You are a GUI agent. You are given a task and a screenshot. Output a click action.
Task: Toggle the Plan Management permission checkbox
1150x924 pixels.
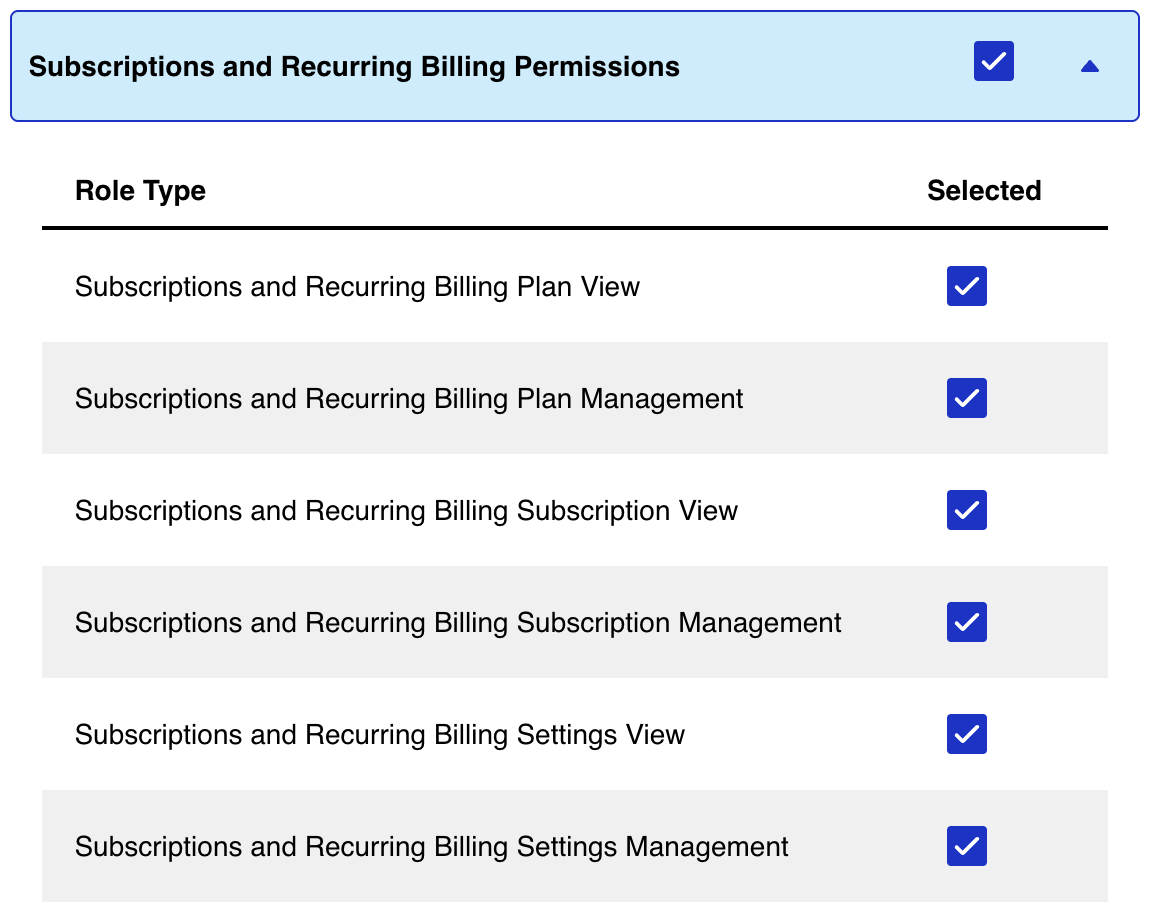pyautogui.click(x=966, y=398)
